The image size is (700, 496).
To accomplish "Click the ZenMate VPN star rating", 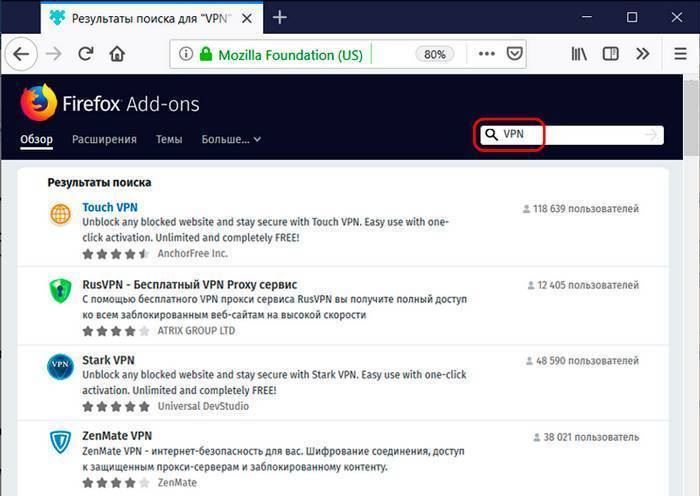I will pyautogui.click(x=116, y=483).
